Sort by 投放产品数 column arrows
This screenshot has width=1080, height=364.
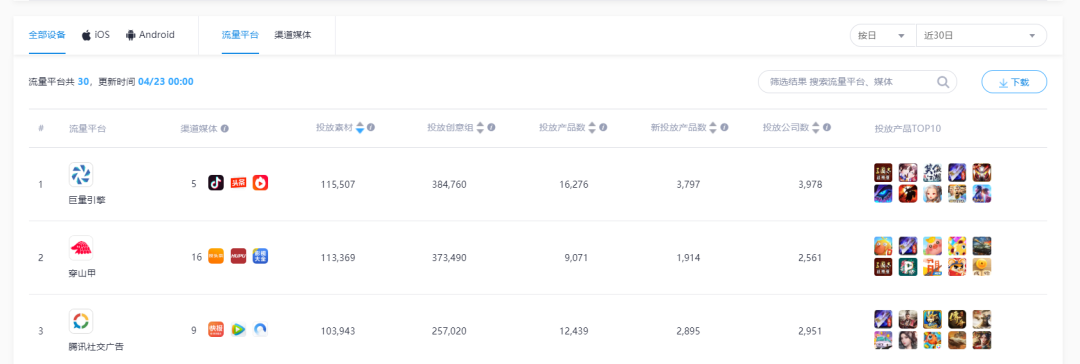point(592,128)
